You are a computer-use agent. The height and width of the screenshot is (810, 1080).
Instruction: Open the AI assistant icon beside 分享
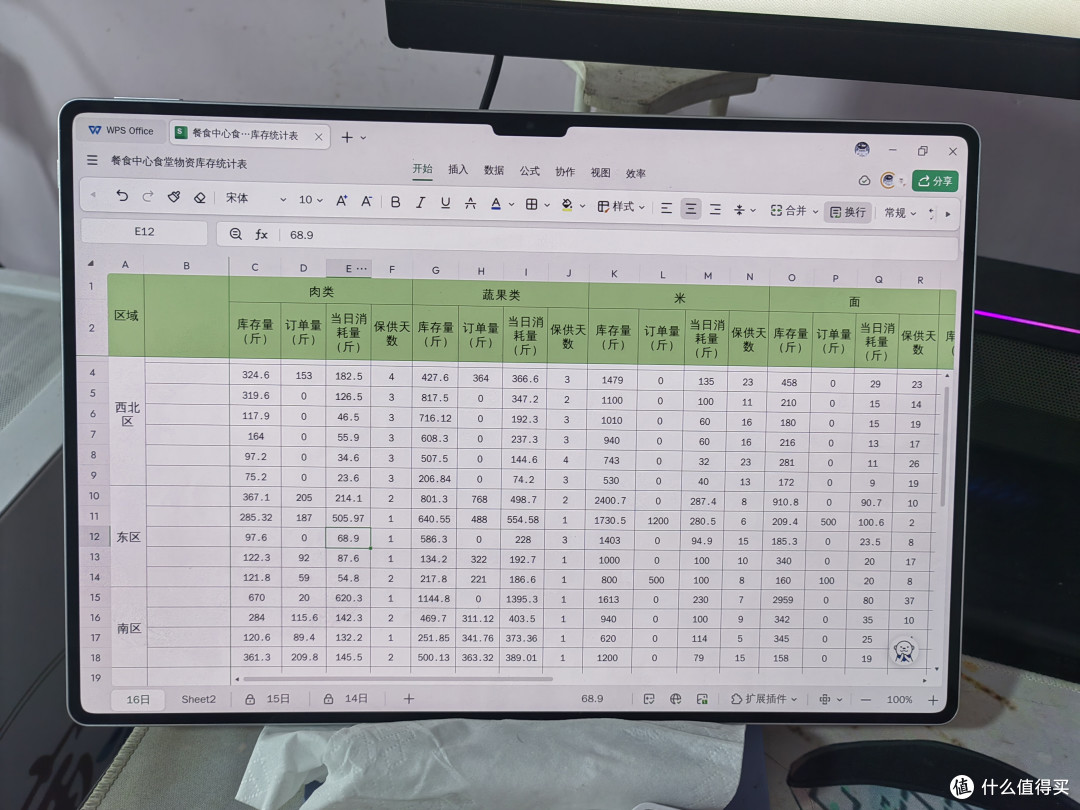tap(889, 180)
